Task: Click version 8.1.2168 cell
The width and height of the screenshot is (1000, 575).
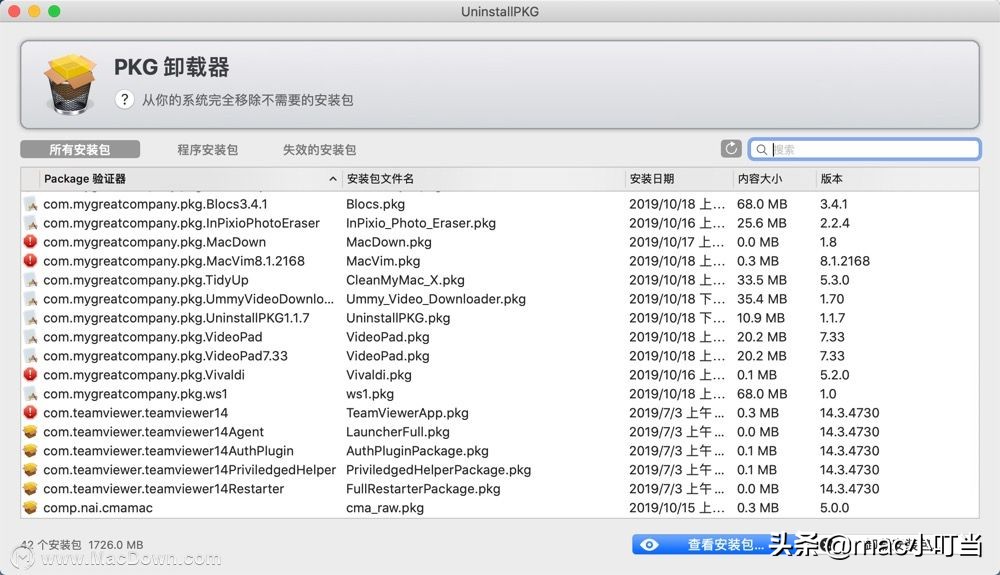Action: [x=844, y=261]
